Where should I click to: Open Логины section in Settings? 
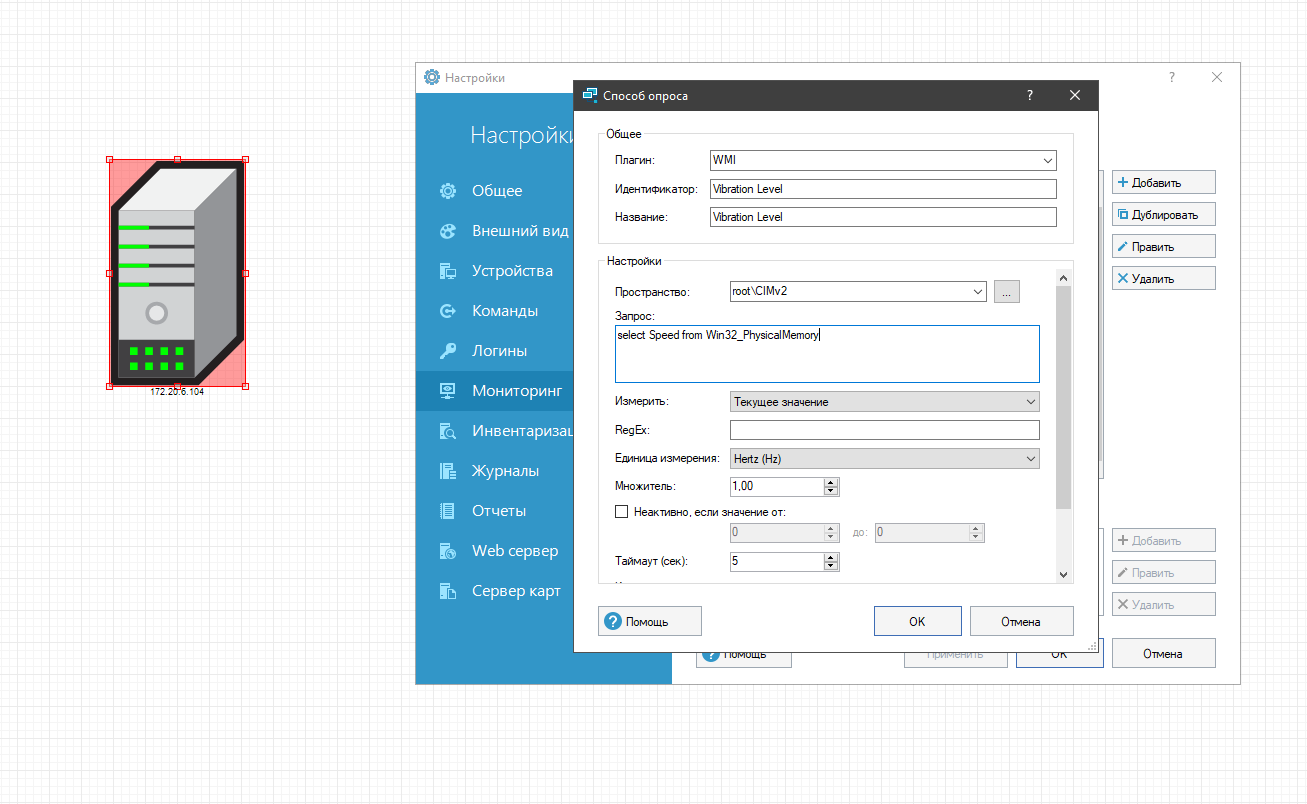tap(499, 351)
